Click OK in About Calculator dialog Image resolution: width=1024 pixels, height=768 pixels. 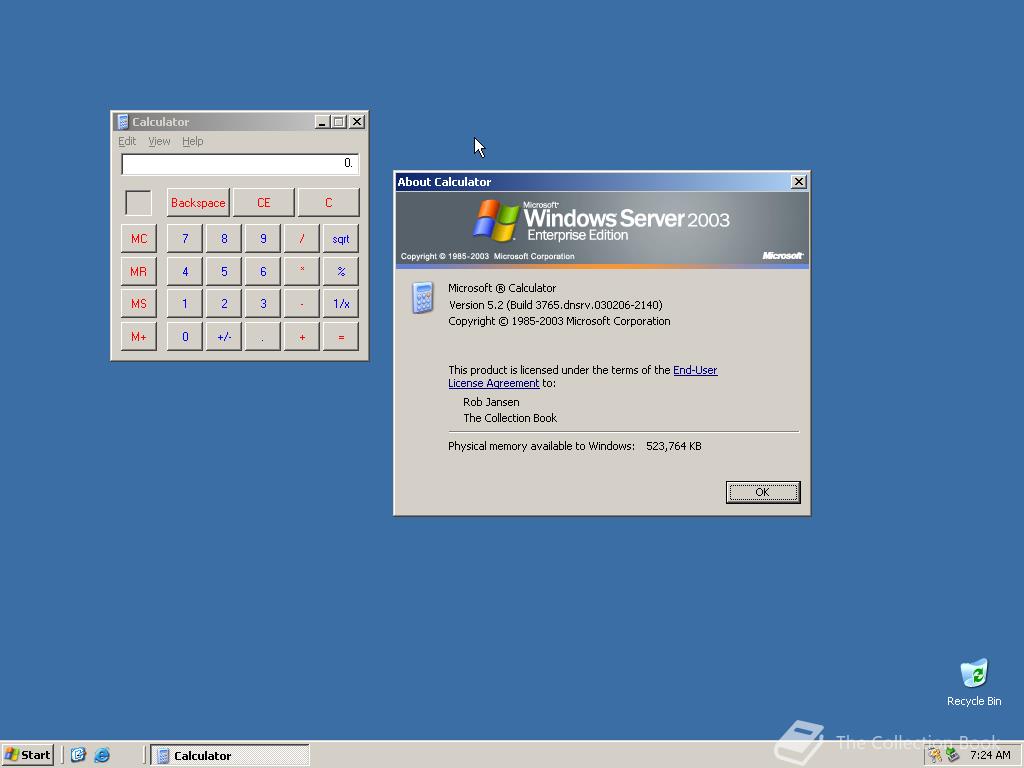(x=763, y=492)
